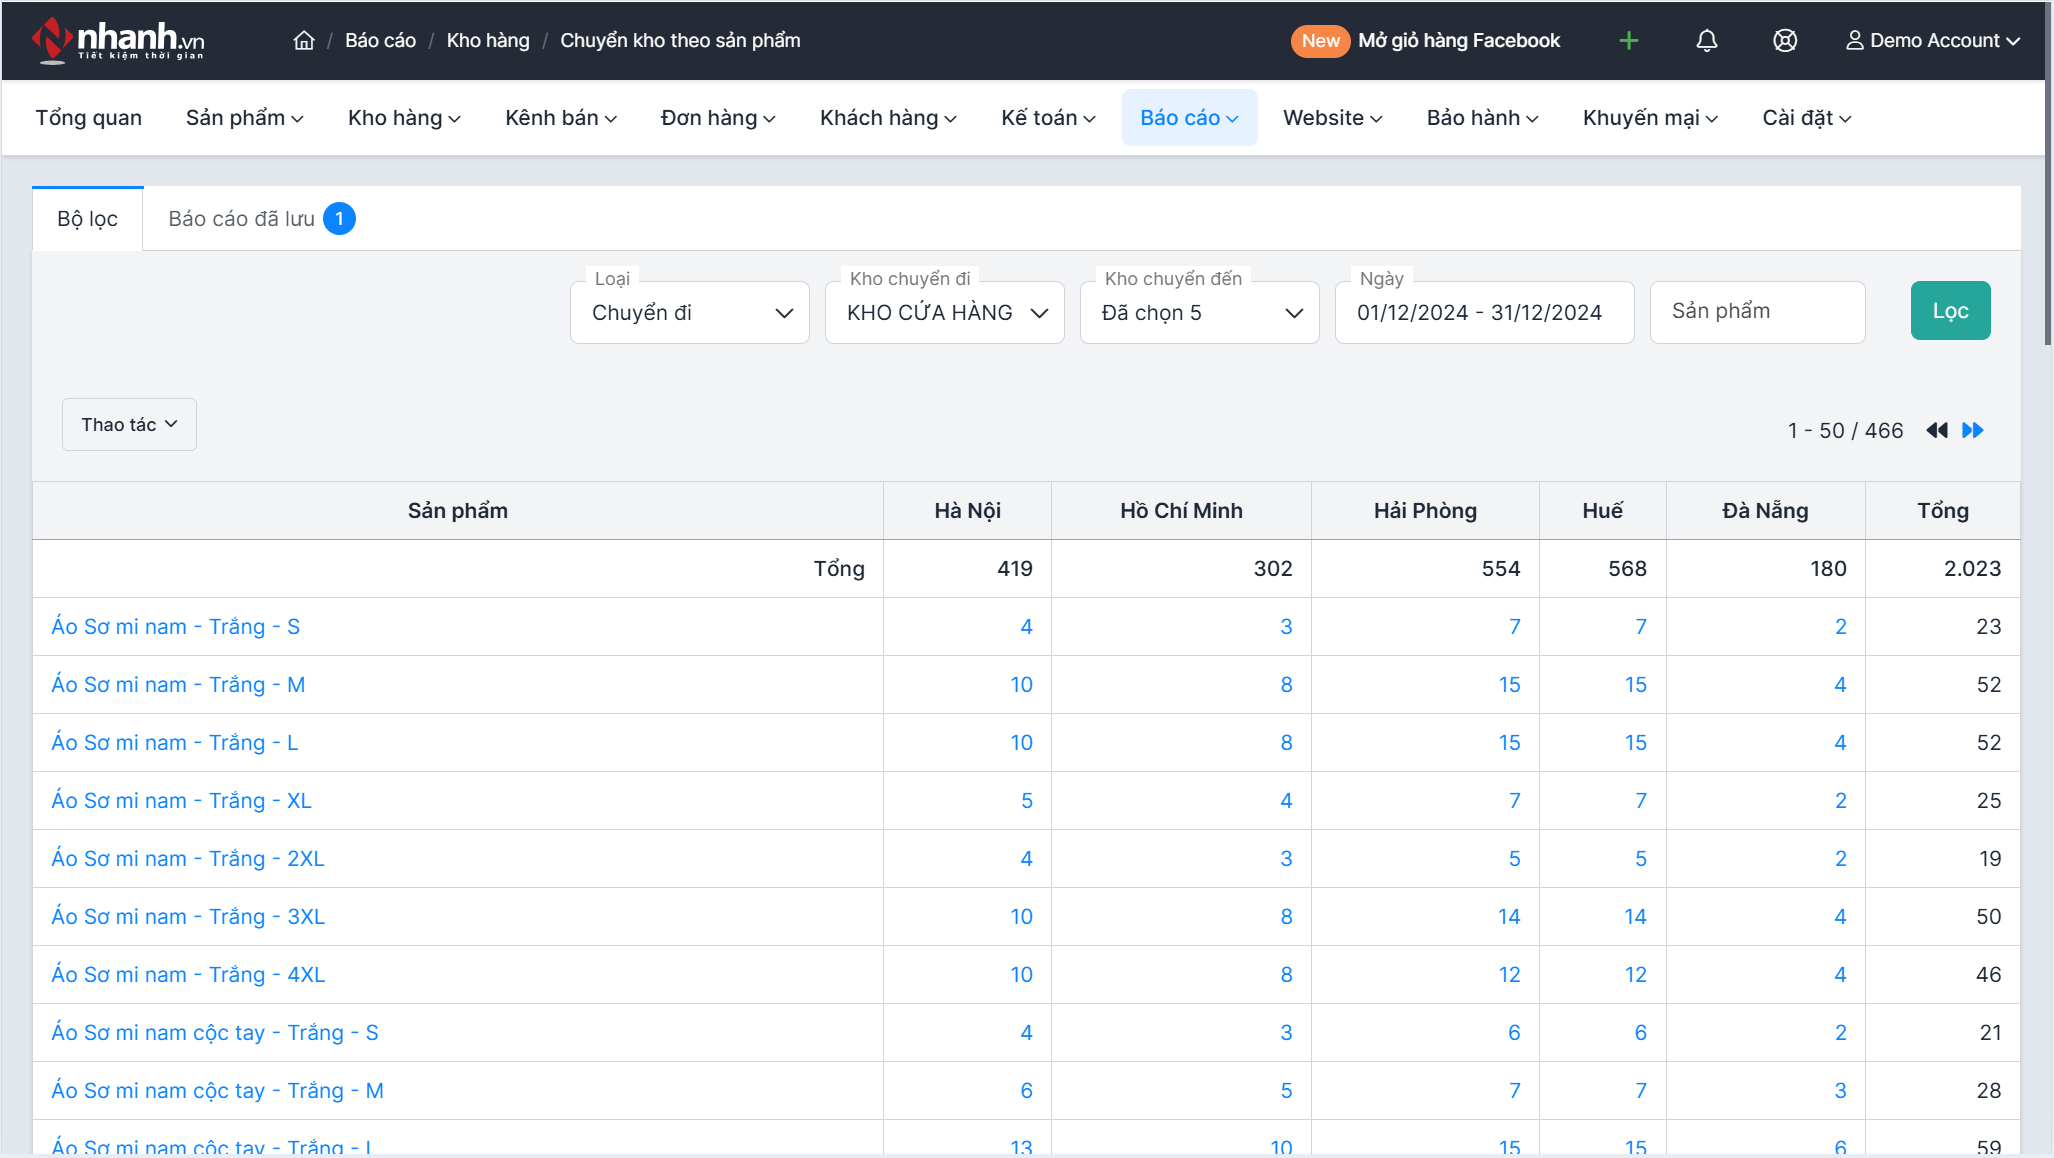
Task: Click Huế value 12 in Trắng - 4XL row
Action: (1635, 975)
